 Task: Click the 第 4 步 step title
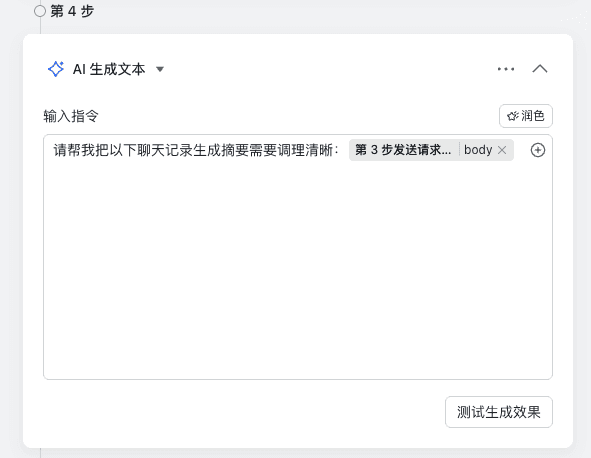click(72, 11)
